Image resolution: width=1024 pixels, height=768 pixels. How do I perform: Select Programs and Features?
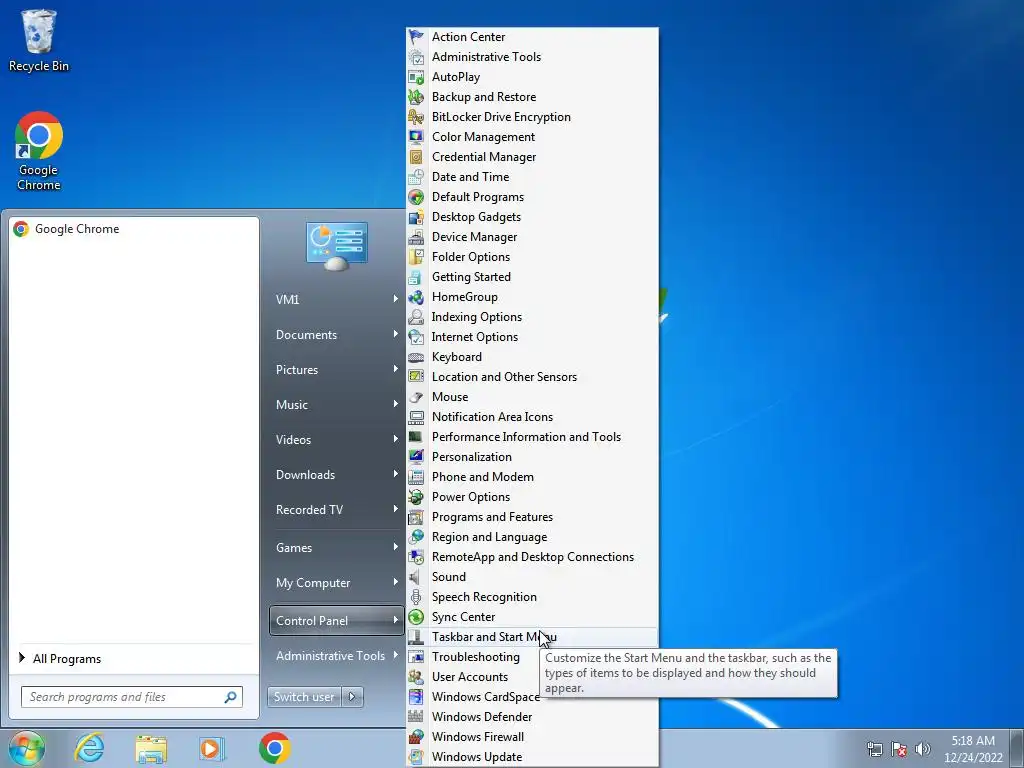point(532,517)
